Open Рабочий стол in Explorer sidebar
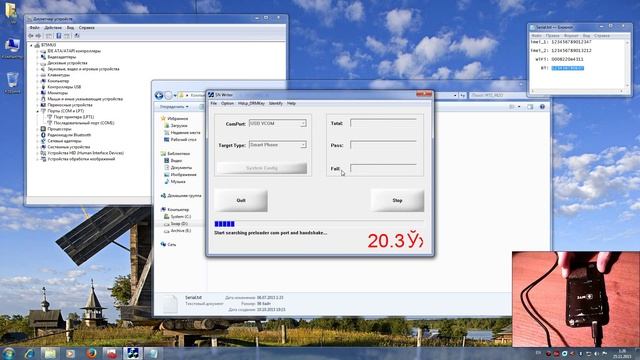Viewport: 640px width, 360px height. click(x=180, y=140)
